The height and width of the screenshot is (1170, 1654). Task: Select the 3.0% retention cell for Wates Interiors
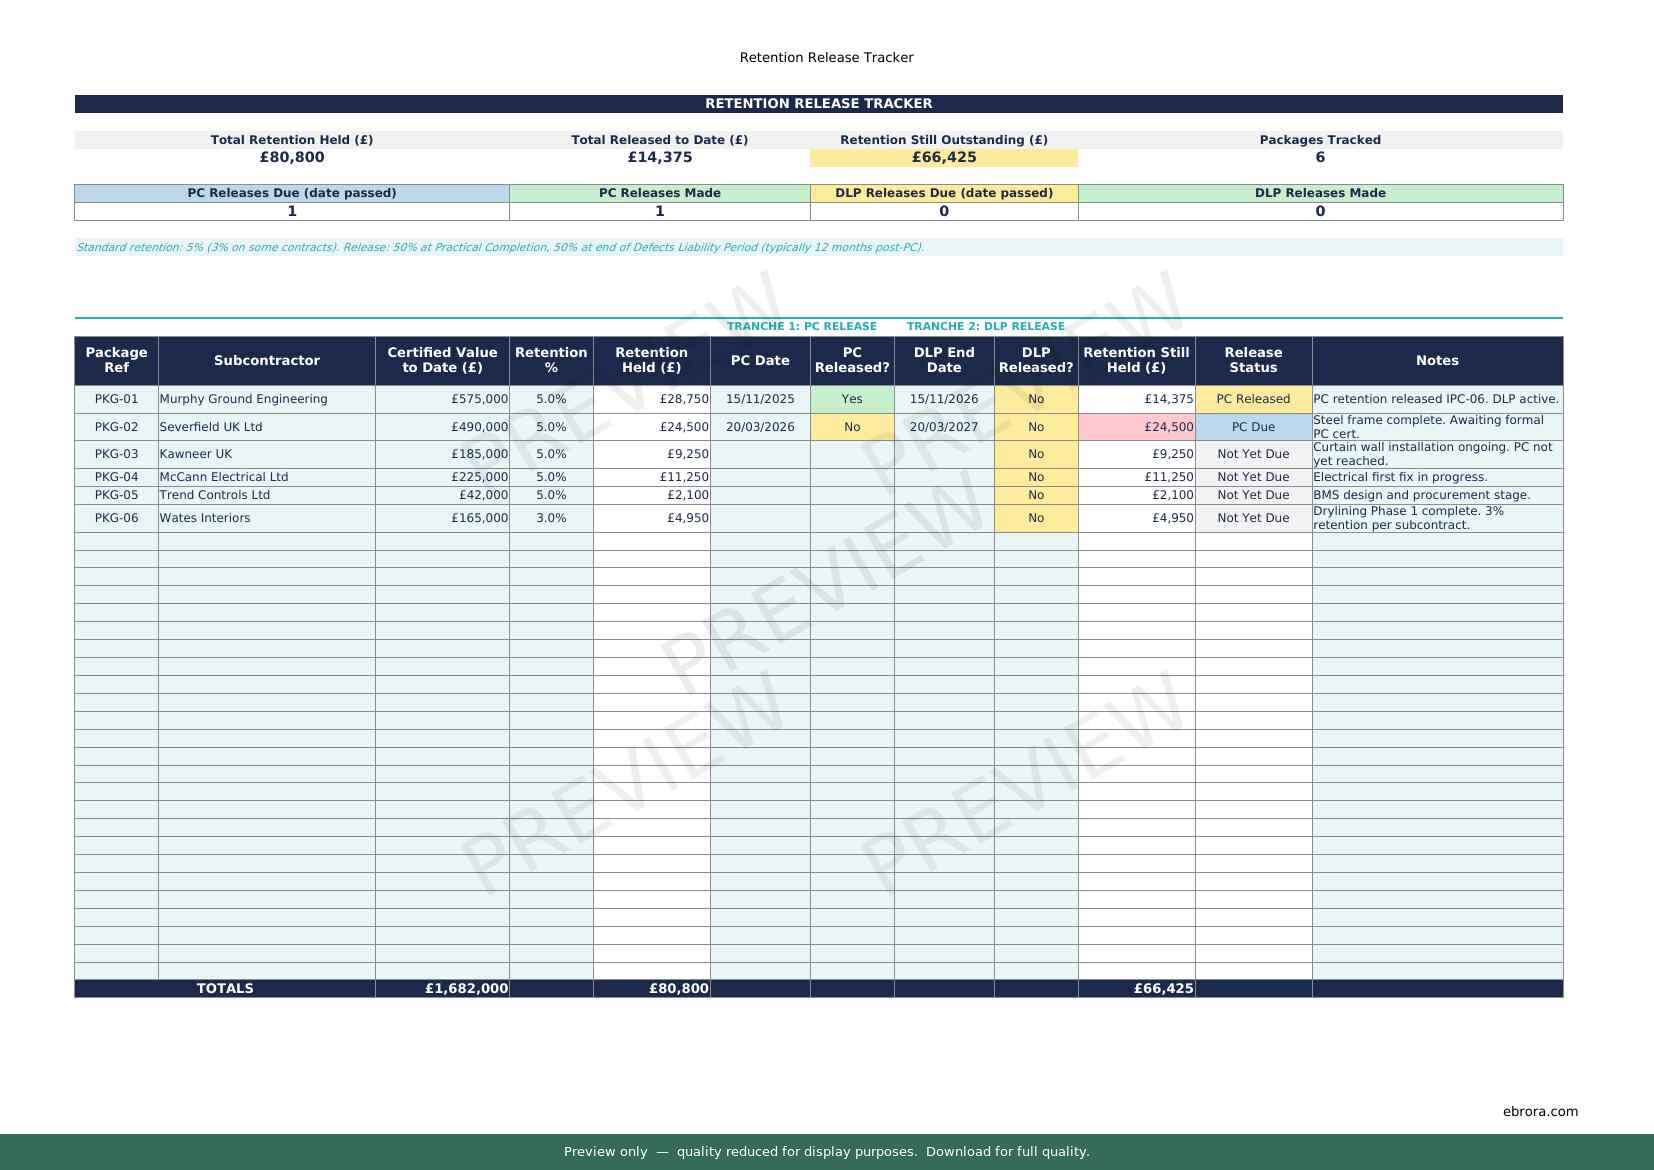click(x=550, y=518)
